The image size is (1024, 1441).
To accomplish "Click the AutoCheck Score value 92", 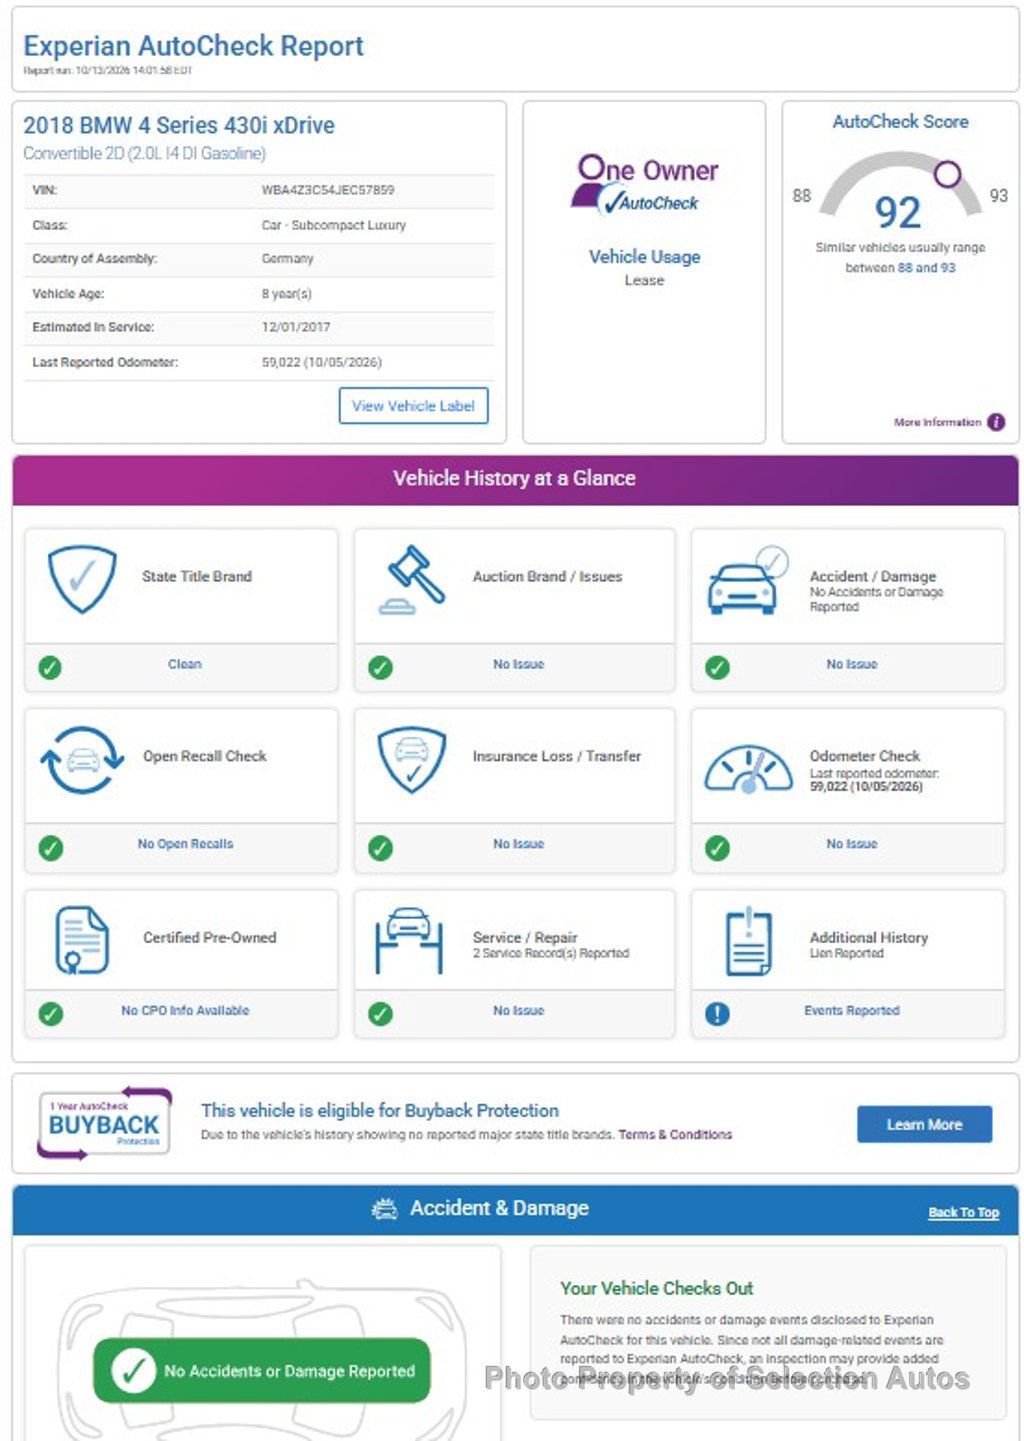I will point(897,212).
